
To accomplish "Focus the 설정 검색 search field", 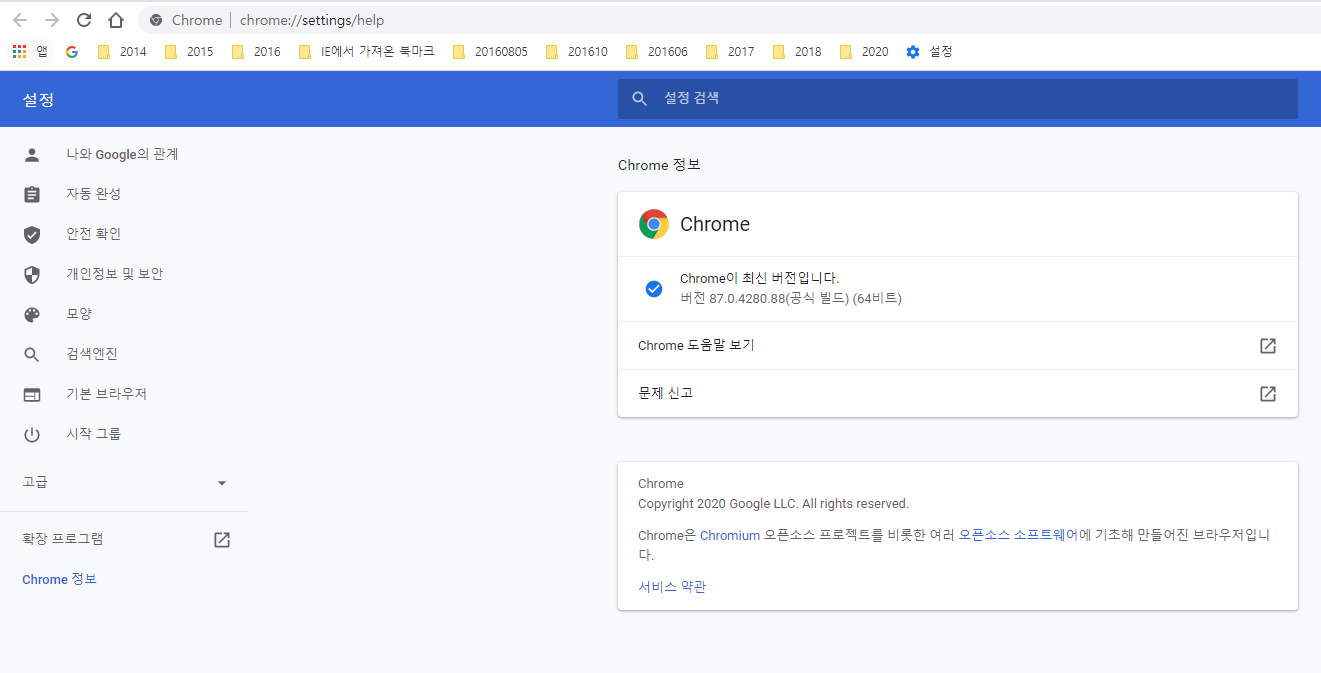I will click(x=958, y=98).
